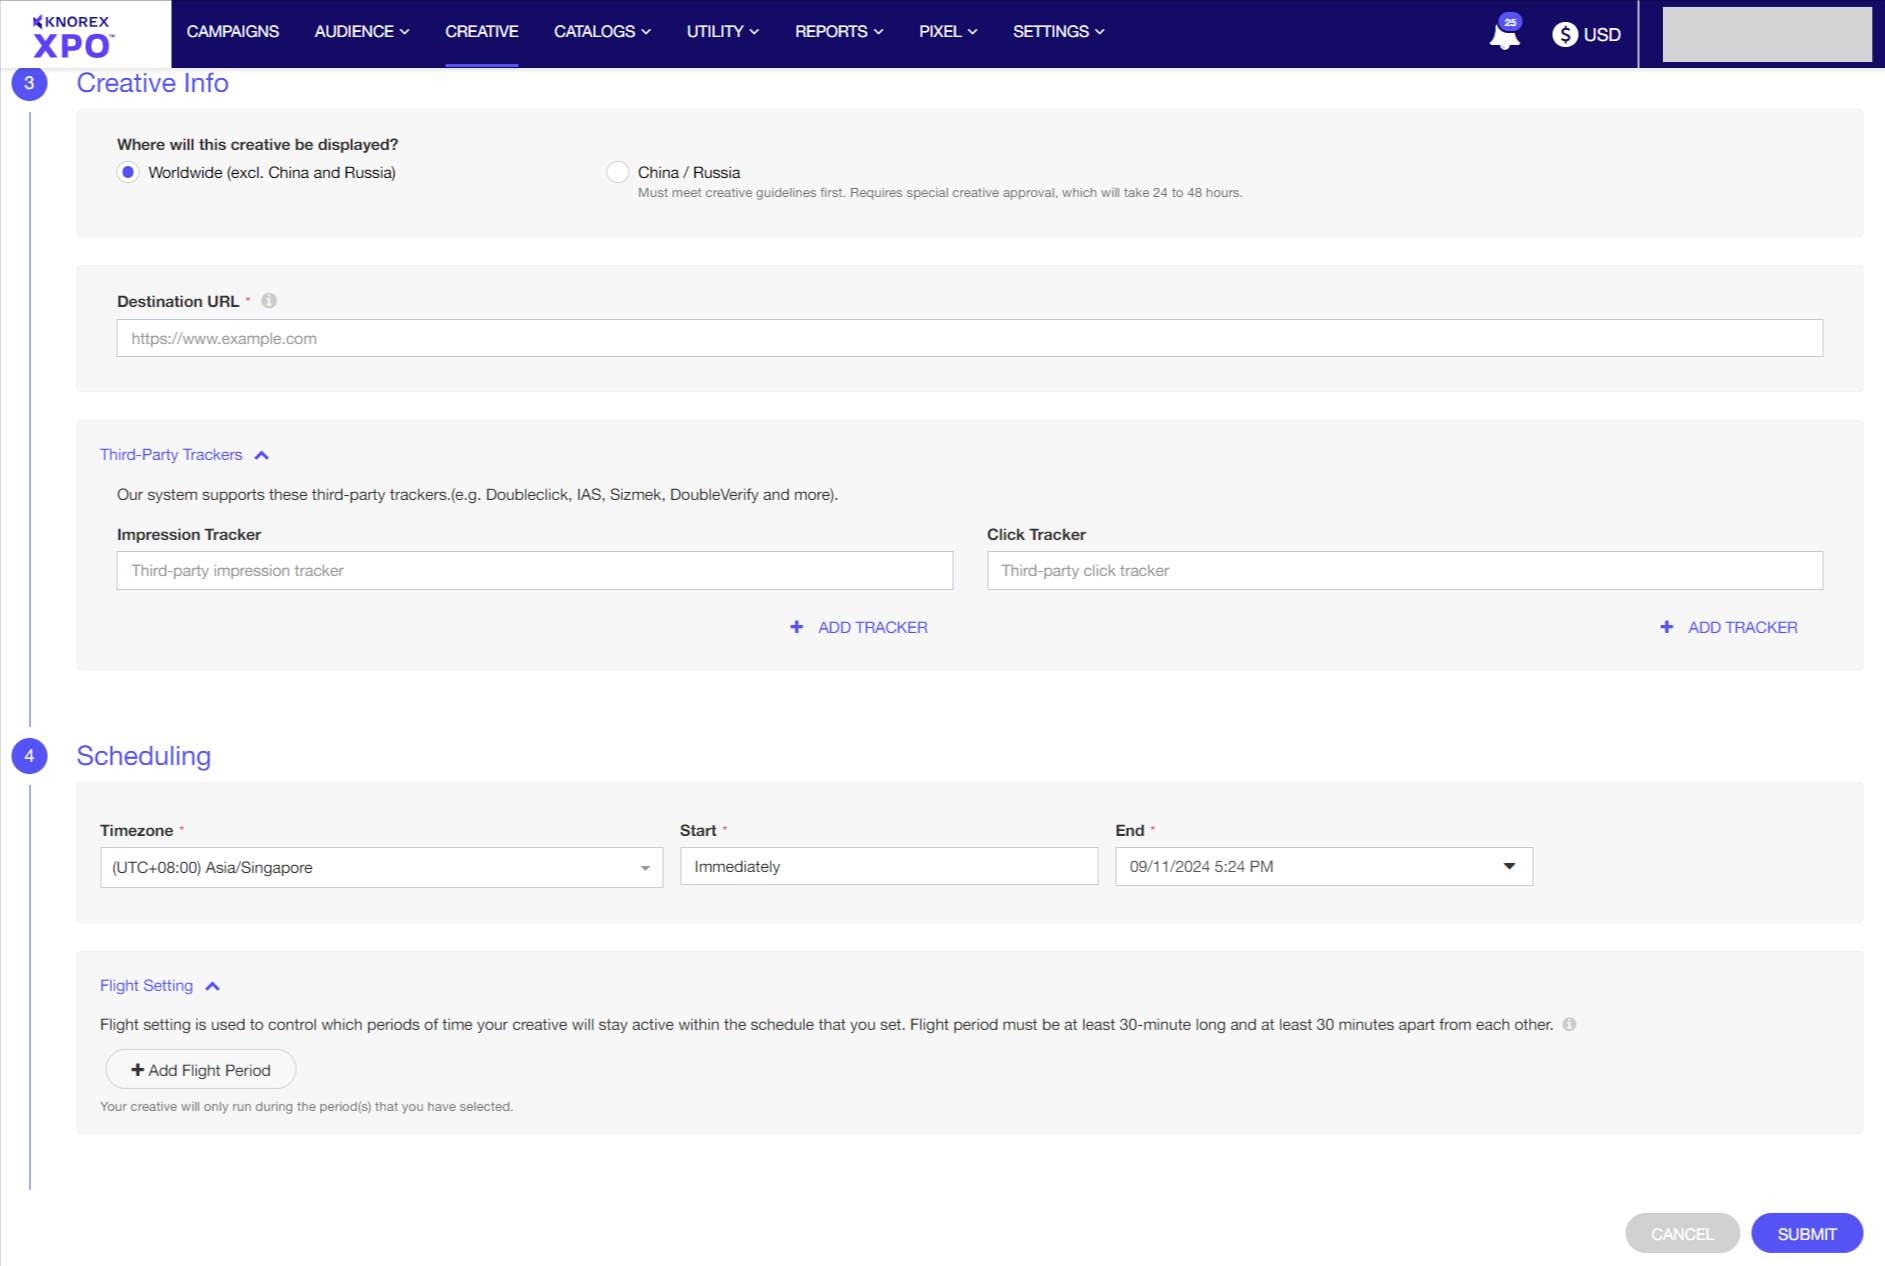
Task: Cancel the creative setup
Action: tap(1682, 1233)
